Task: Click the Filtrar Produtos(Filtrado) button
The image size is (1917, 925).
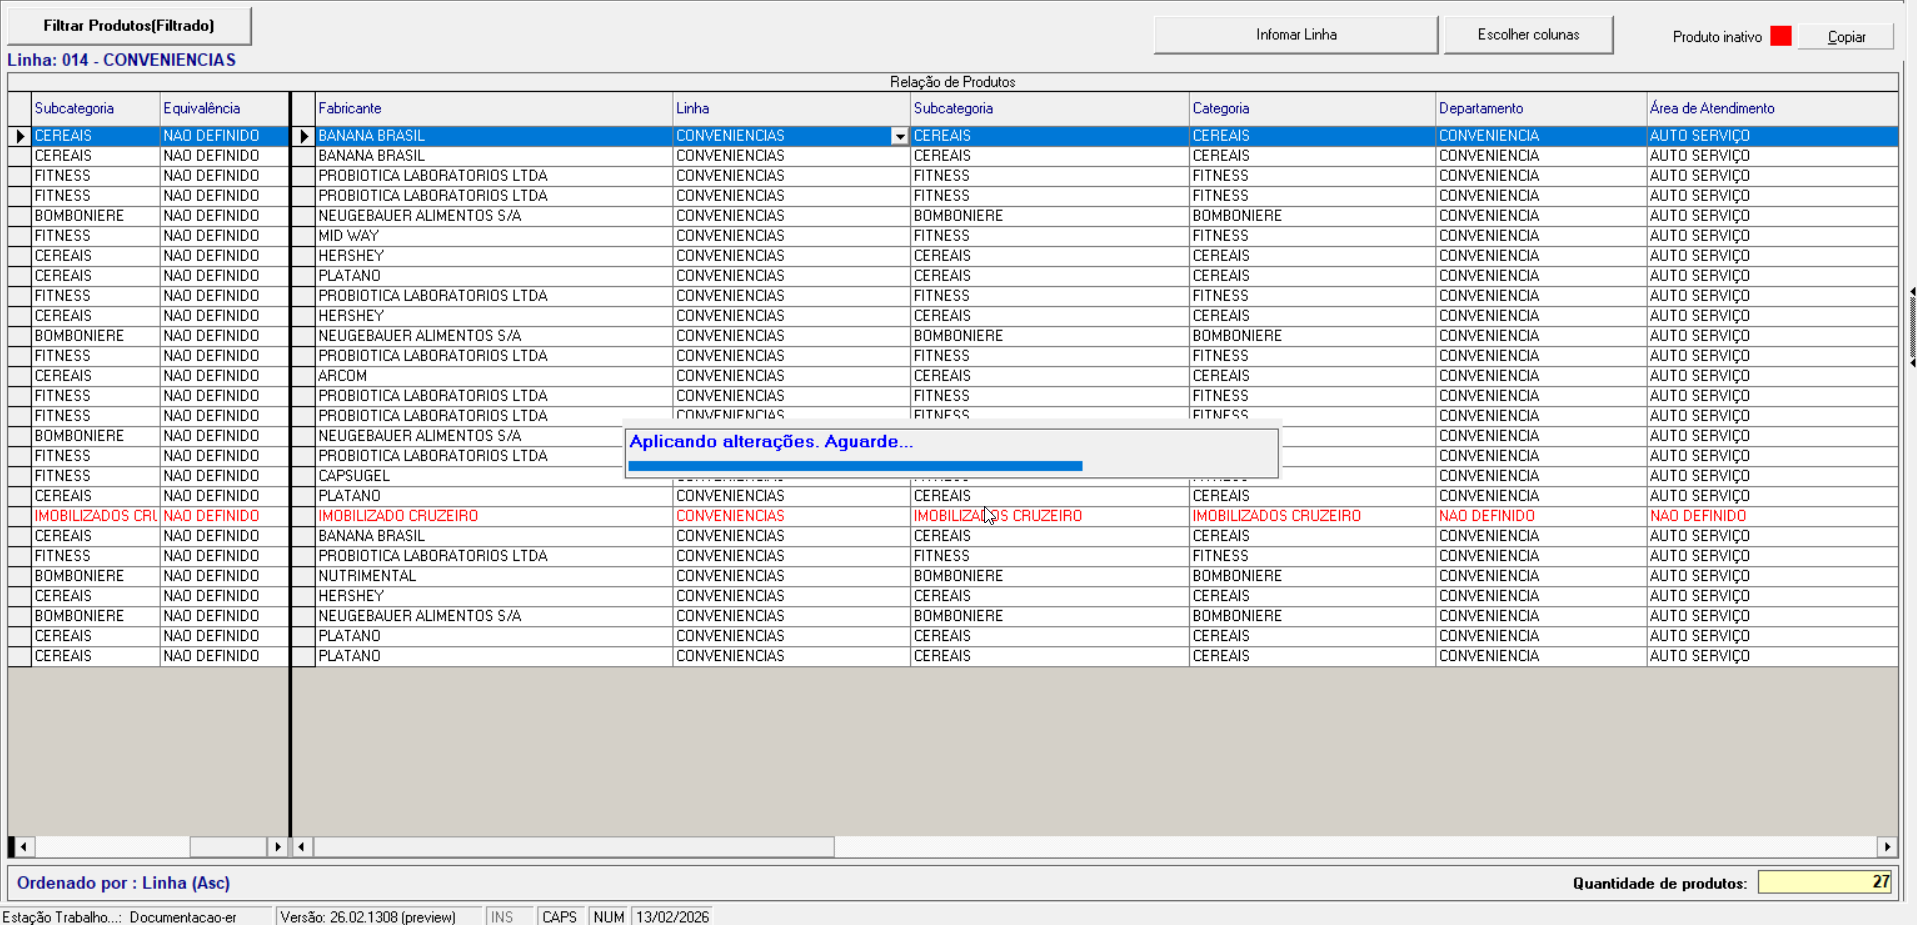Action: (129, 26)
